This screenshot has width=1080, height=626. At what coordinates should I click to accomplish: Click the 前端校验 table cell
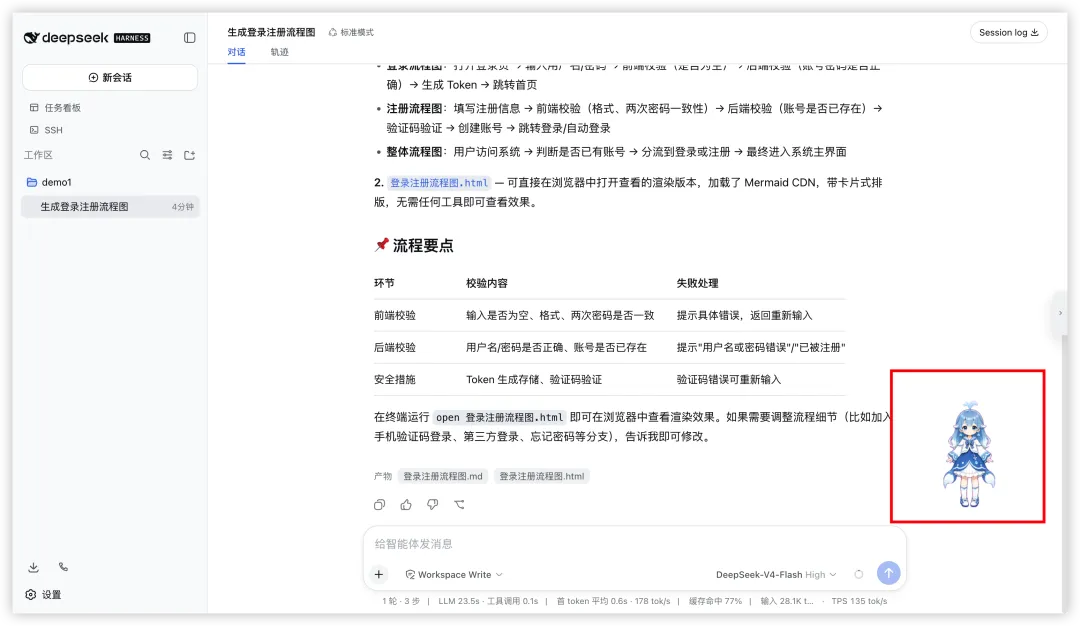click(395, 316)
